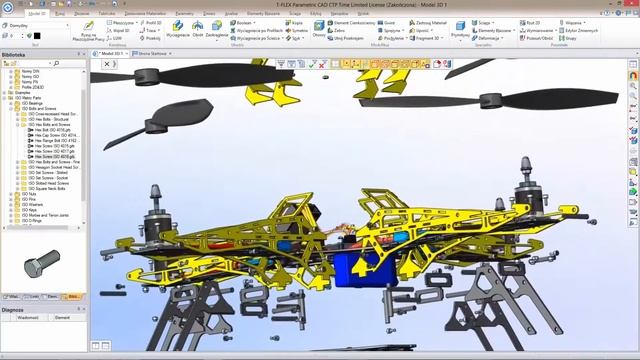Click the green checkmark confirm icon in viewport toolbar
Viewport: 640px width, 360px height.
[312, 64]
